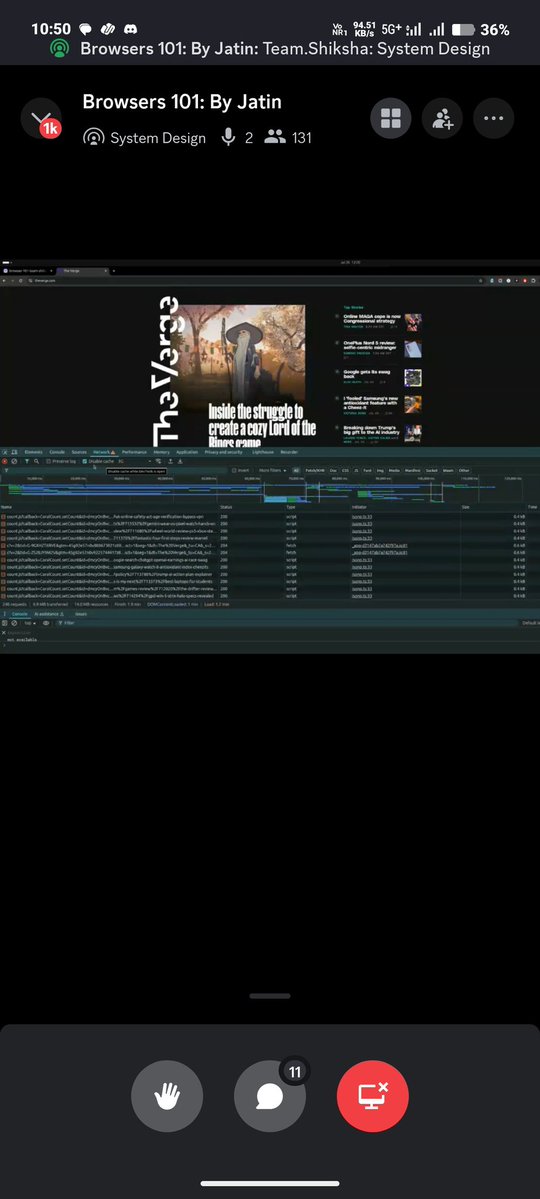Viewport: 540px width, 1199px height.
Task: Tap the pull-up drawer handle
Action: tap(270, 996)
